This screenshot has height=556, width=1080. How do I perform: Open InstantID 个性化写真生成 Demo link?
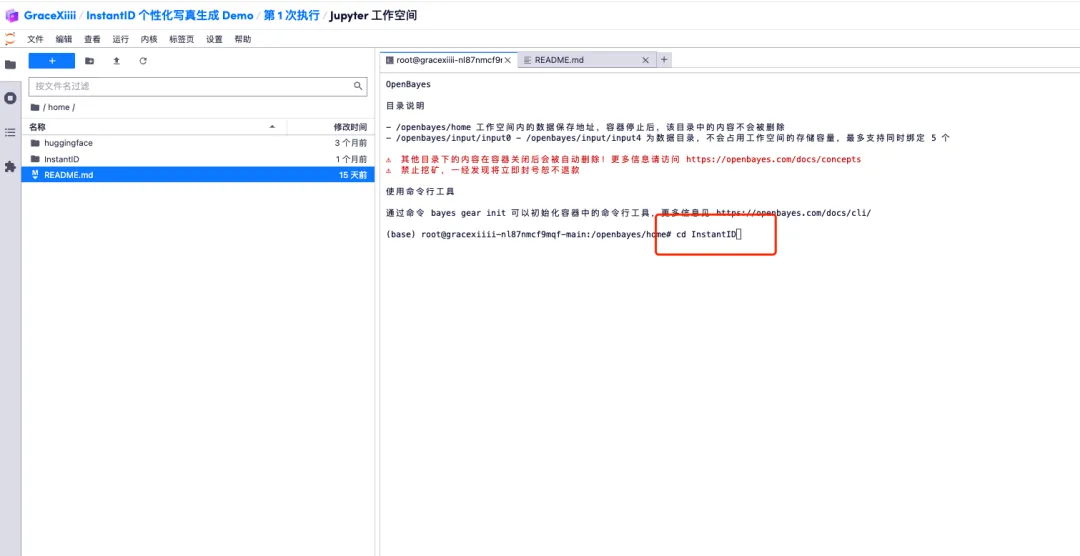(x=169, y=15)
